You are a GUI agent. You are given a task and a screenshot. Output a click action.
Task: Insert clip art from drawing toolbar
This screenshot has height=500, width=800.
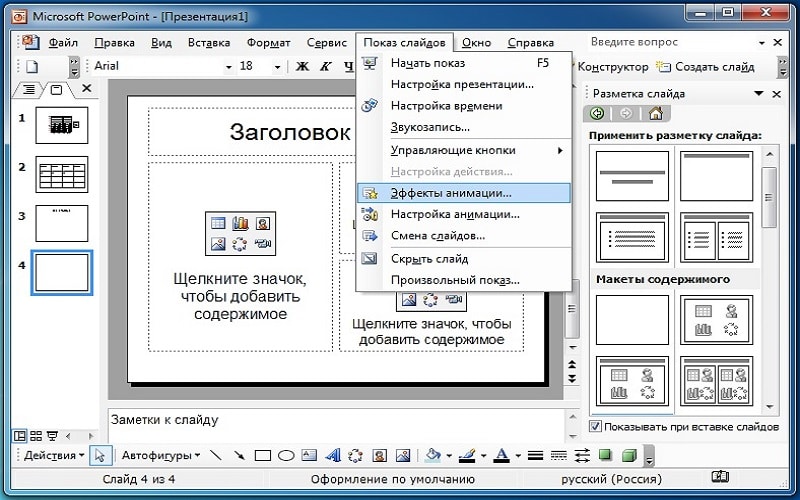coord(379,455)
